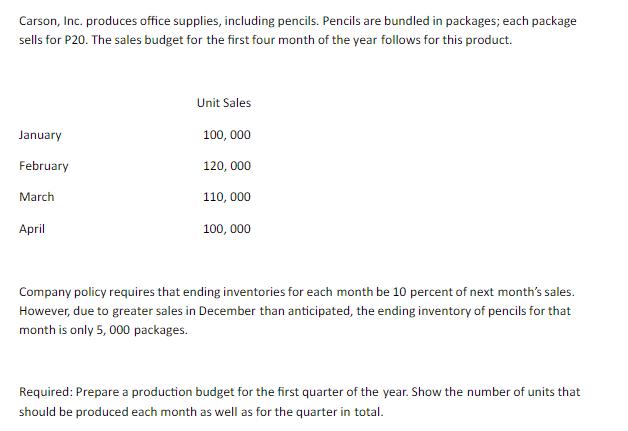
Task: Click the word 'Carson, Inc.' in first paragraph
Action: (51, 21)
